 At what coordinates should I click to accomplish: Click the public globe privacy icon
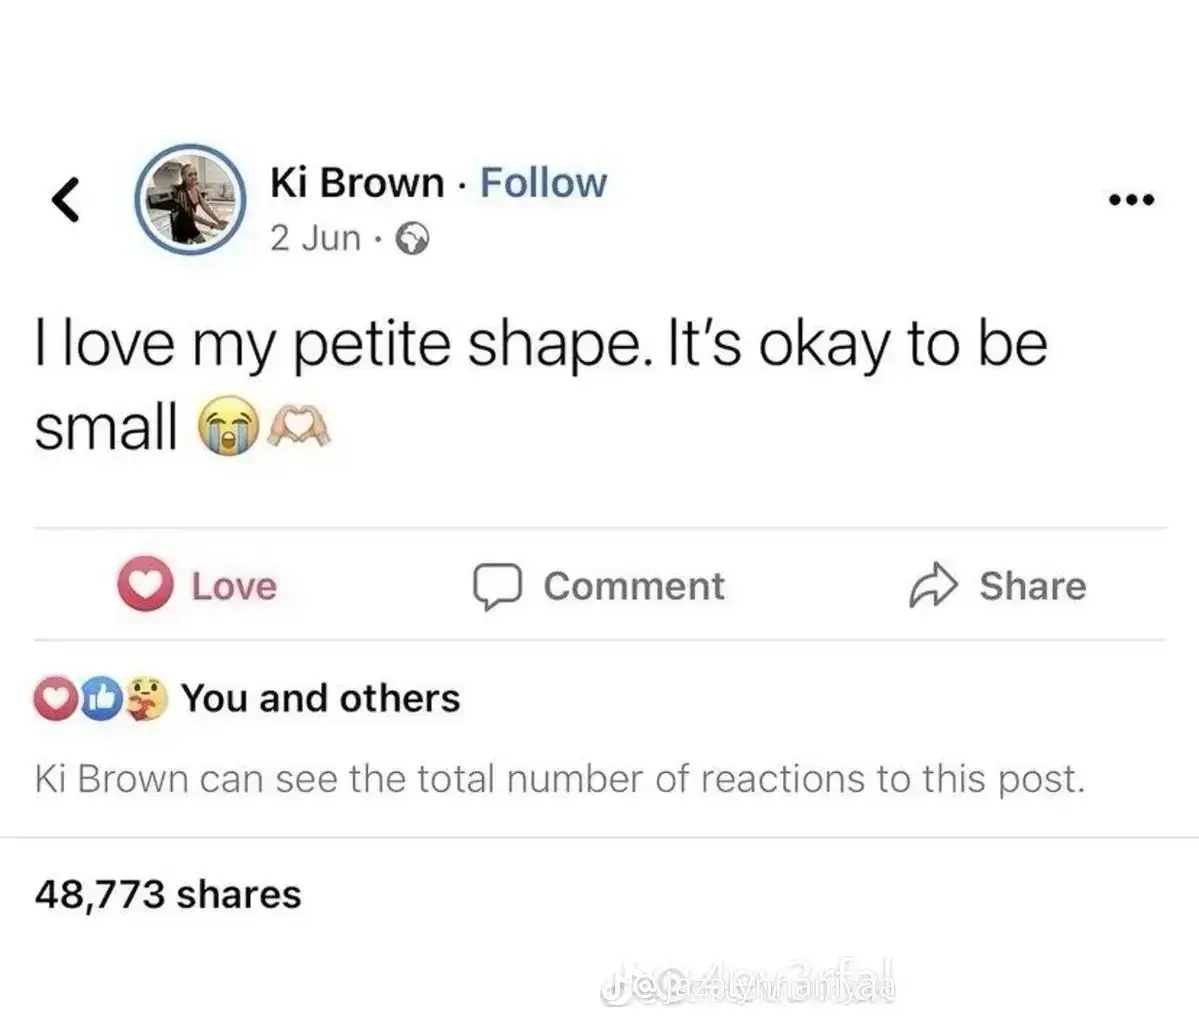coord(412,239)
